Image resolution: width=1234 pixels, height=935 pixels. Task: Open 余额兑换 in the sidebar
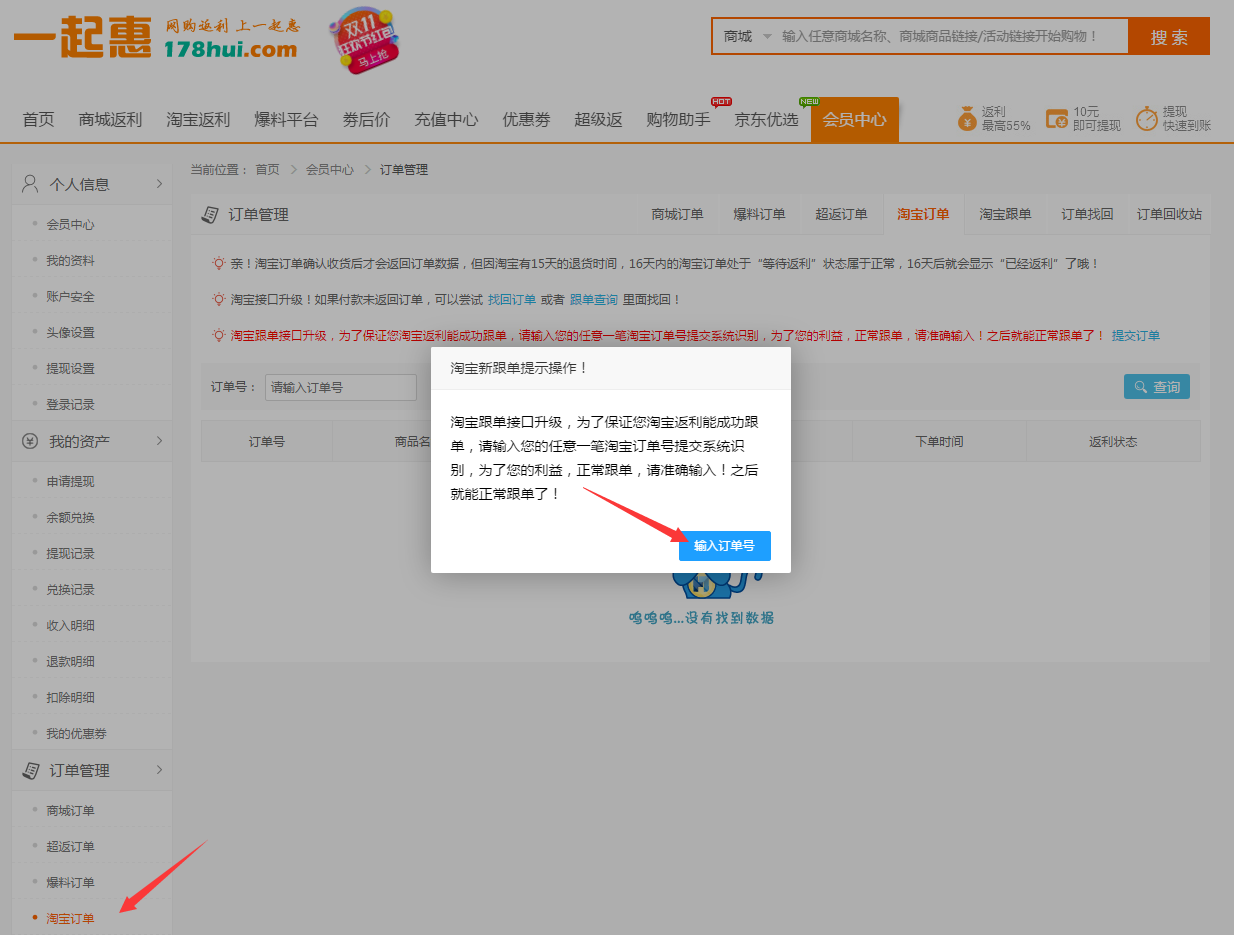click(x=70, y=518)
